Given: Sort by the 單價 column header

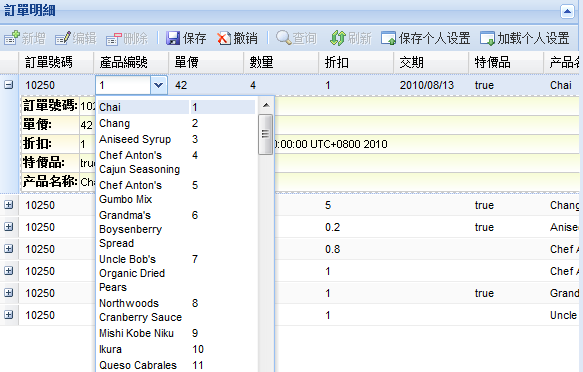Looking at the screenshot, I should (206, 62).
